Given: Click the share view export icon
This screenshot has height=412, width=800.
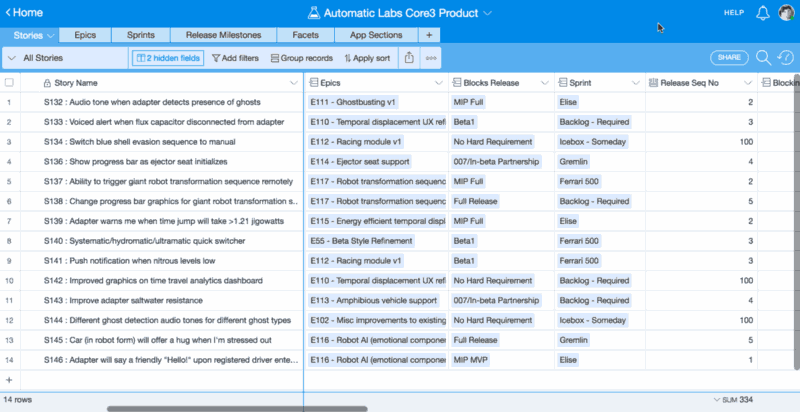Looking at the screenshot, I should coord(409,58).
